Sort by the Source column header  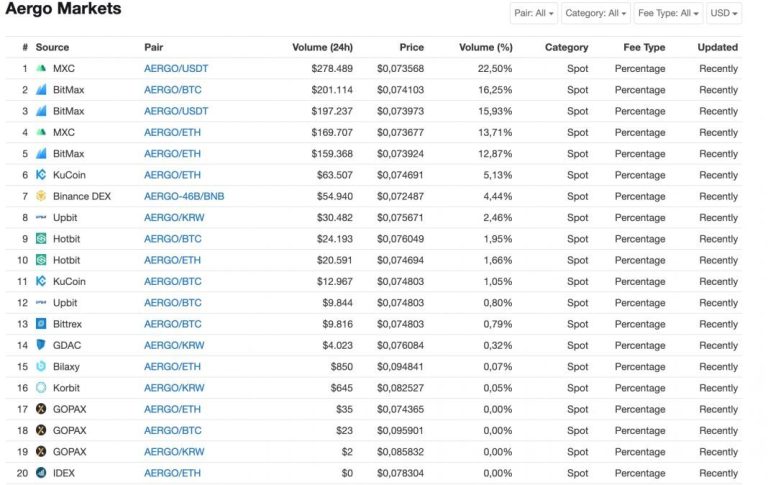pyautogui.click(x=52, y=48)
